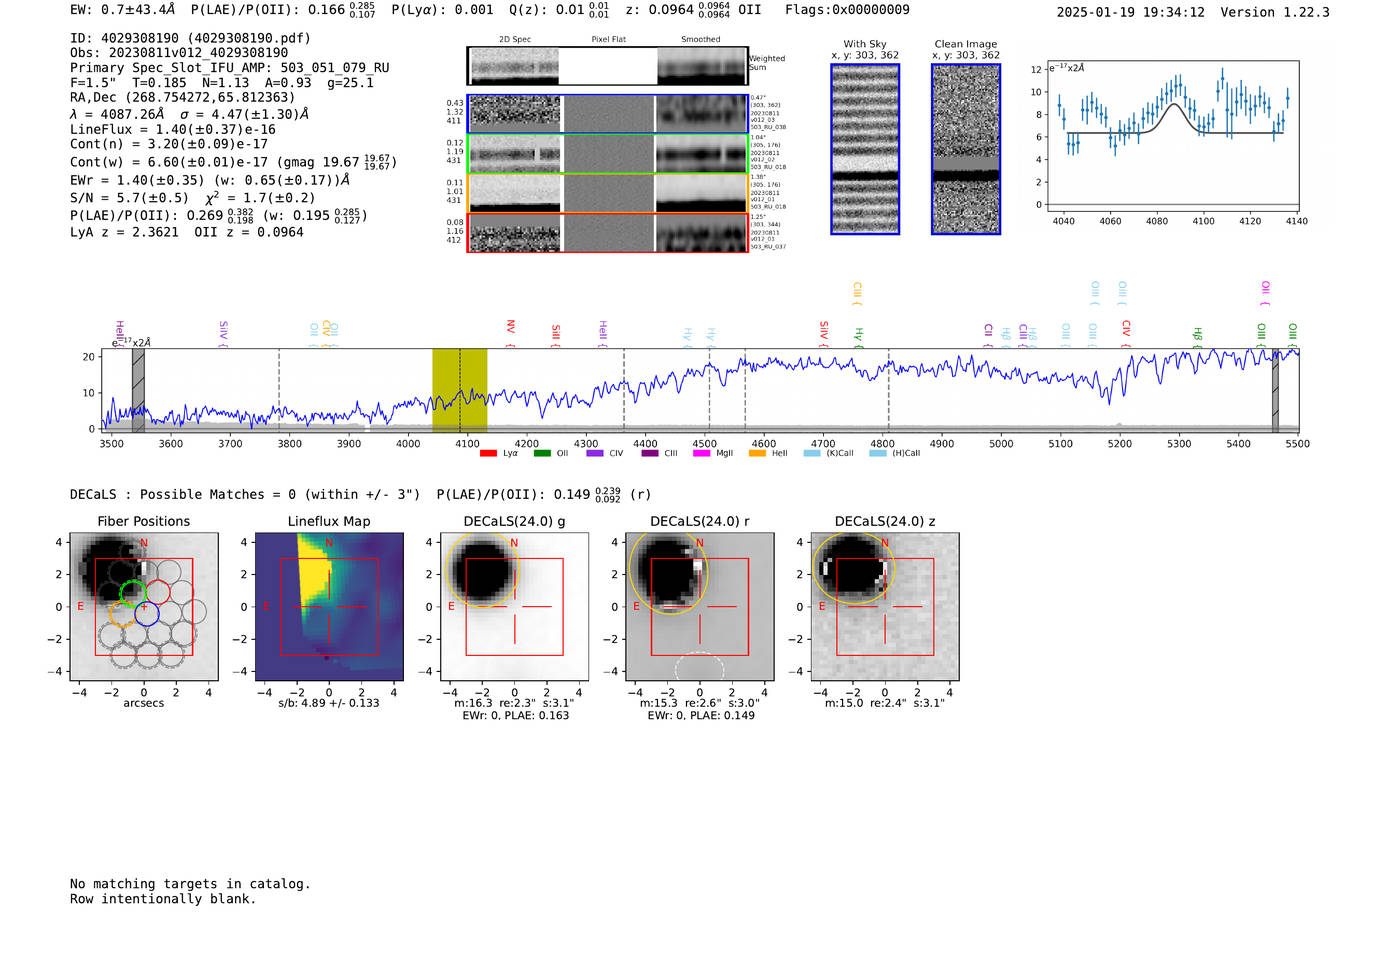Click the ID: 4029308190 (4029308190.pdf) text
The image size is (1400, 953).
(x=190, y=38)
